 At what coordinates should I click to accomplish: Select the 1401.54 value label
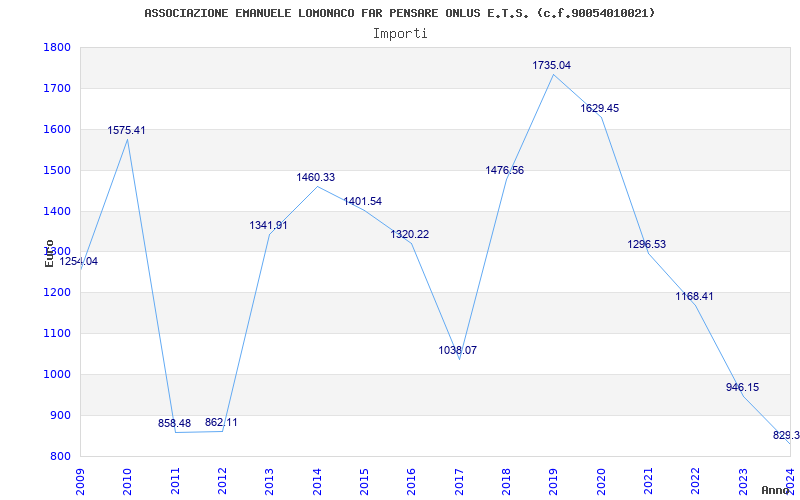coord(362,202)
